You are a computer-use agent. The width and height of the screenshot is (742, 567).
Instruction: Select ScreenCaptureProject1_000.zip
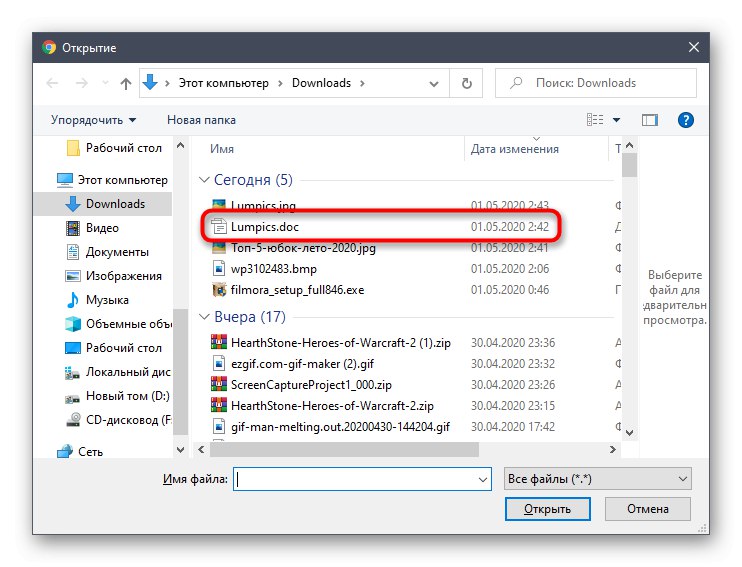point(311,385)
